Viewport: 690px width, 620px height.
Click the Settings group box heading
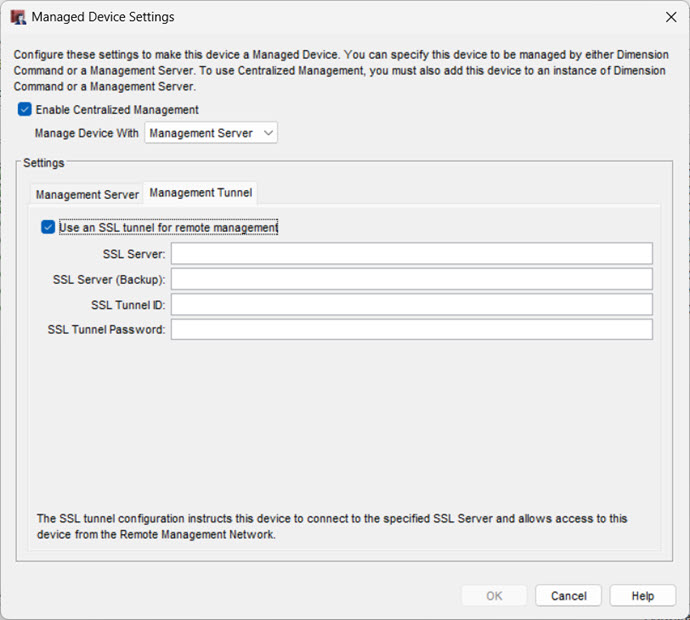click(x=44, y=162)
